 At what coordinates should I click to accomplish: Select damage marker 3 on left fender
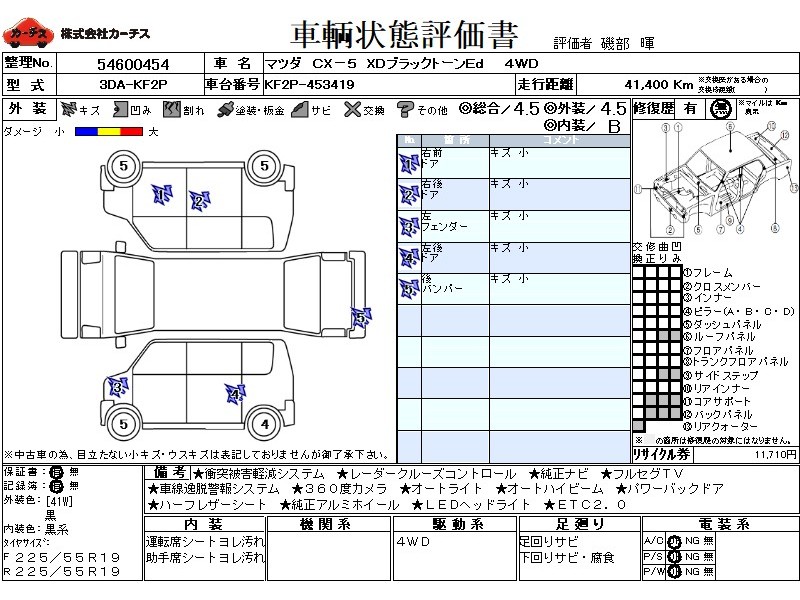[x=118, y=387]
